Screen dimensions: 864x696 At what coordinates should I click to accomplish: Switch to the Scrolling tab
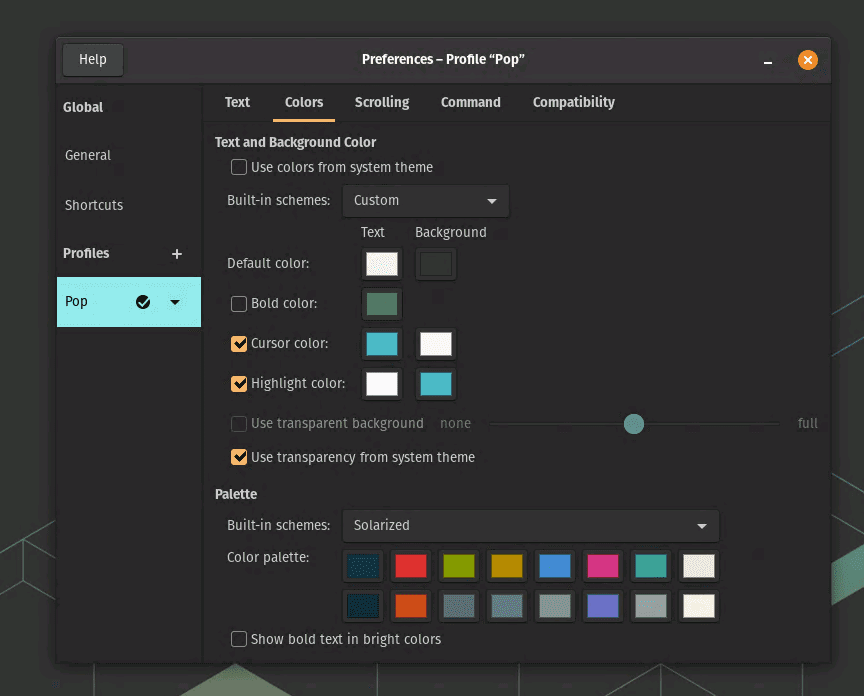point(381,102)
